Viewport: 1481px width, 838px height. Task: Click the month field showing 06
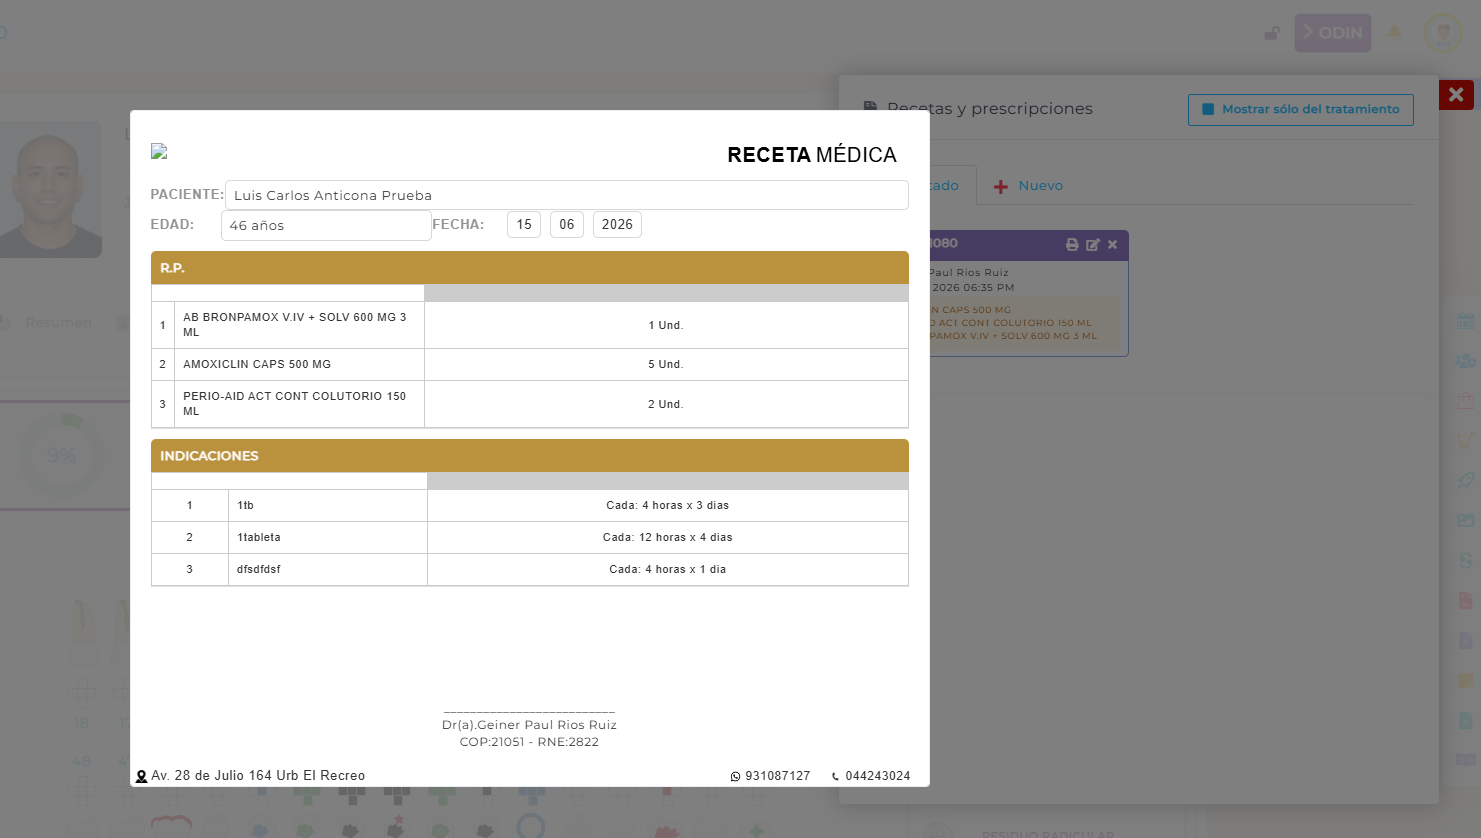point(567,225)
